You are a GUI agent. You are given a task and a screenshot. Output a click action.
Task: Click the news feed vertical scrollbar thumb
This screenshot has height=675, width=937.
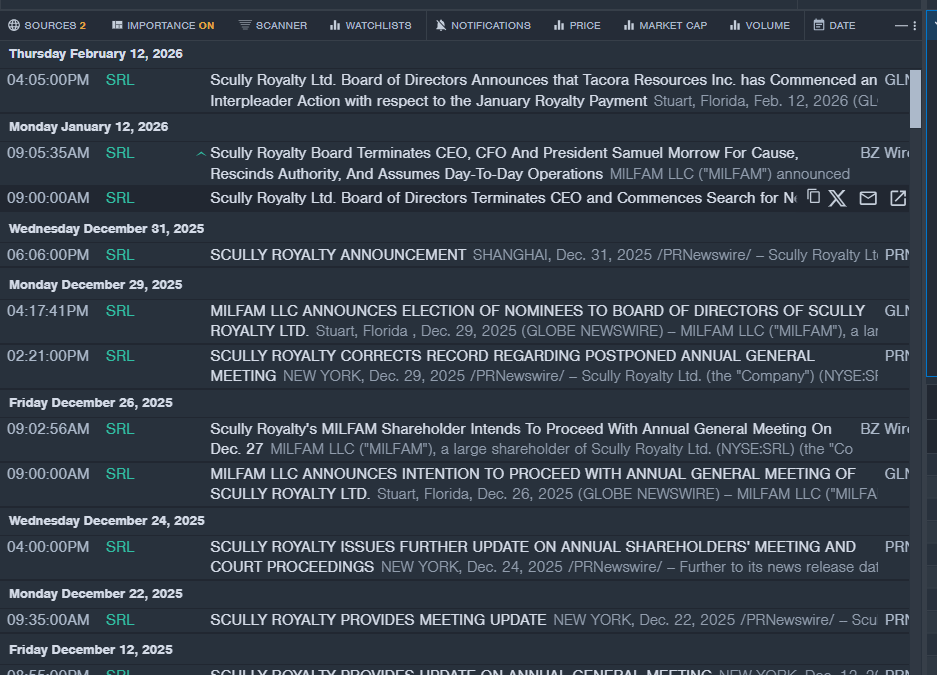915,98
